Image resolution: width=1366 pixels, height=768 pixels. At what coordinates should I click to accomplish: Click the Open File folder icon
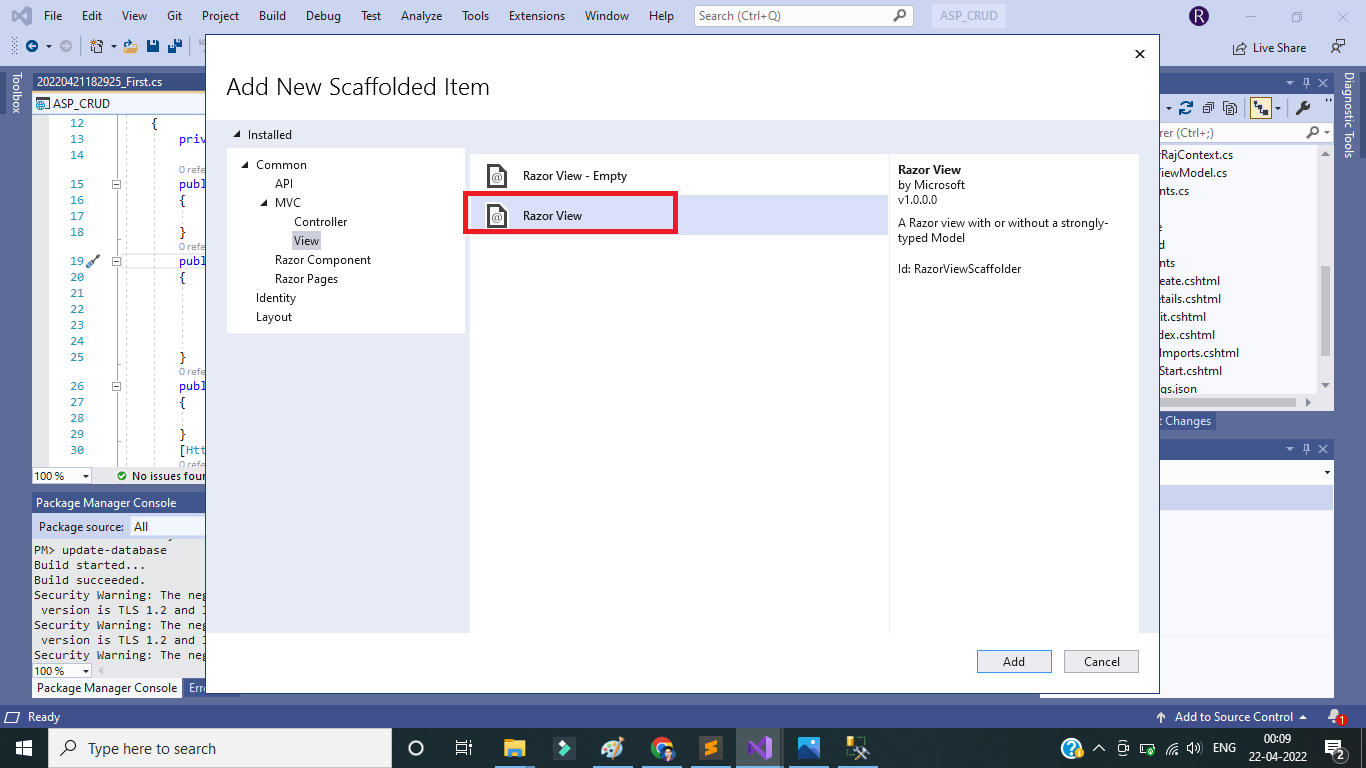(x=133, y=46)
